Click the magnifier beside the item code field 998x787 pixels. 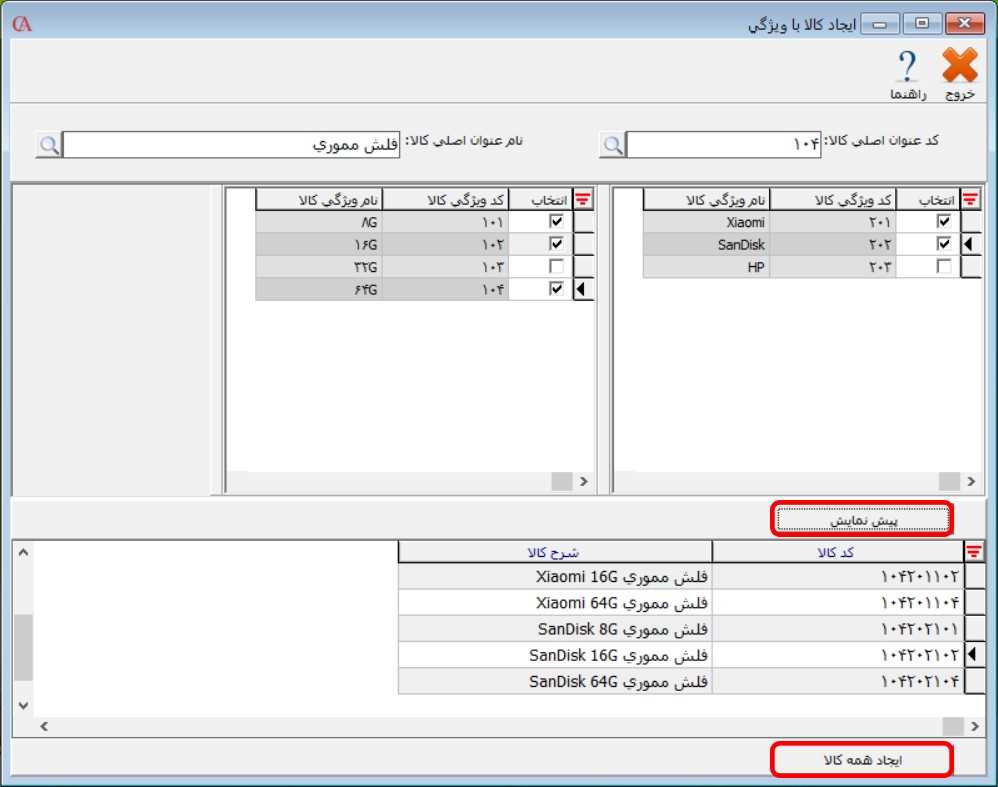pos(612,146)
